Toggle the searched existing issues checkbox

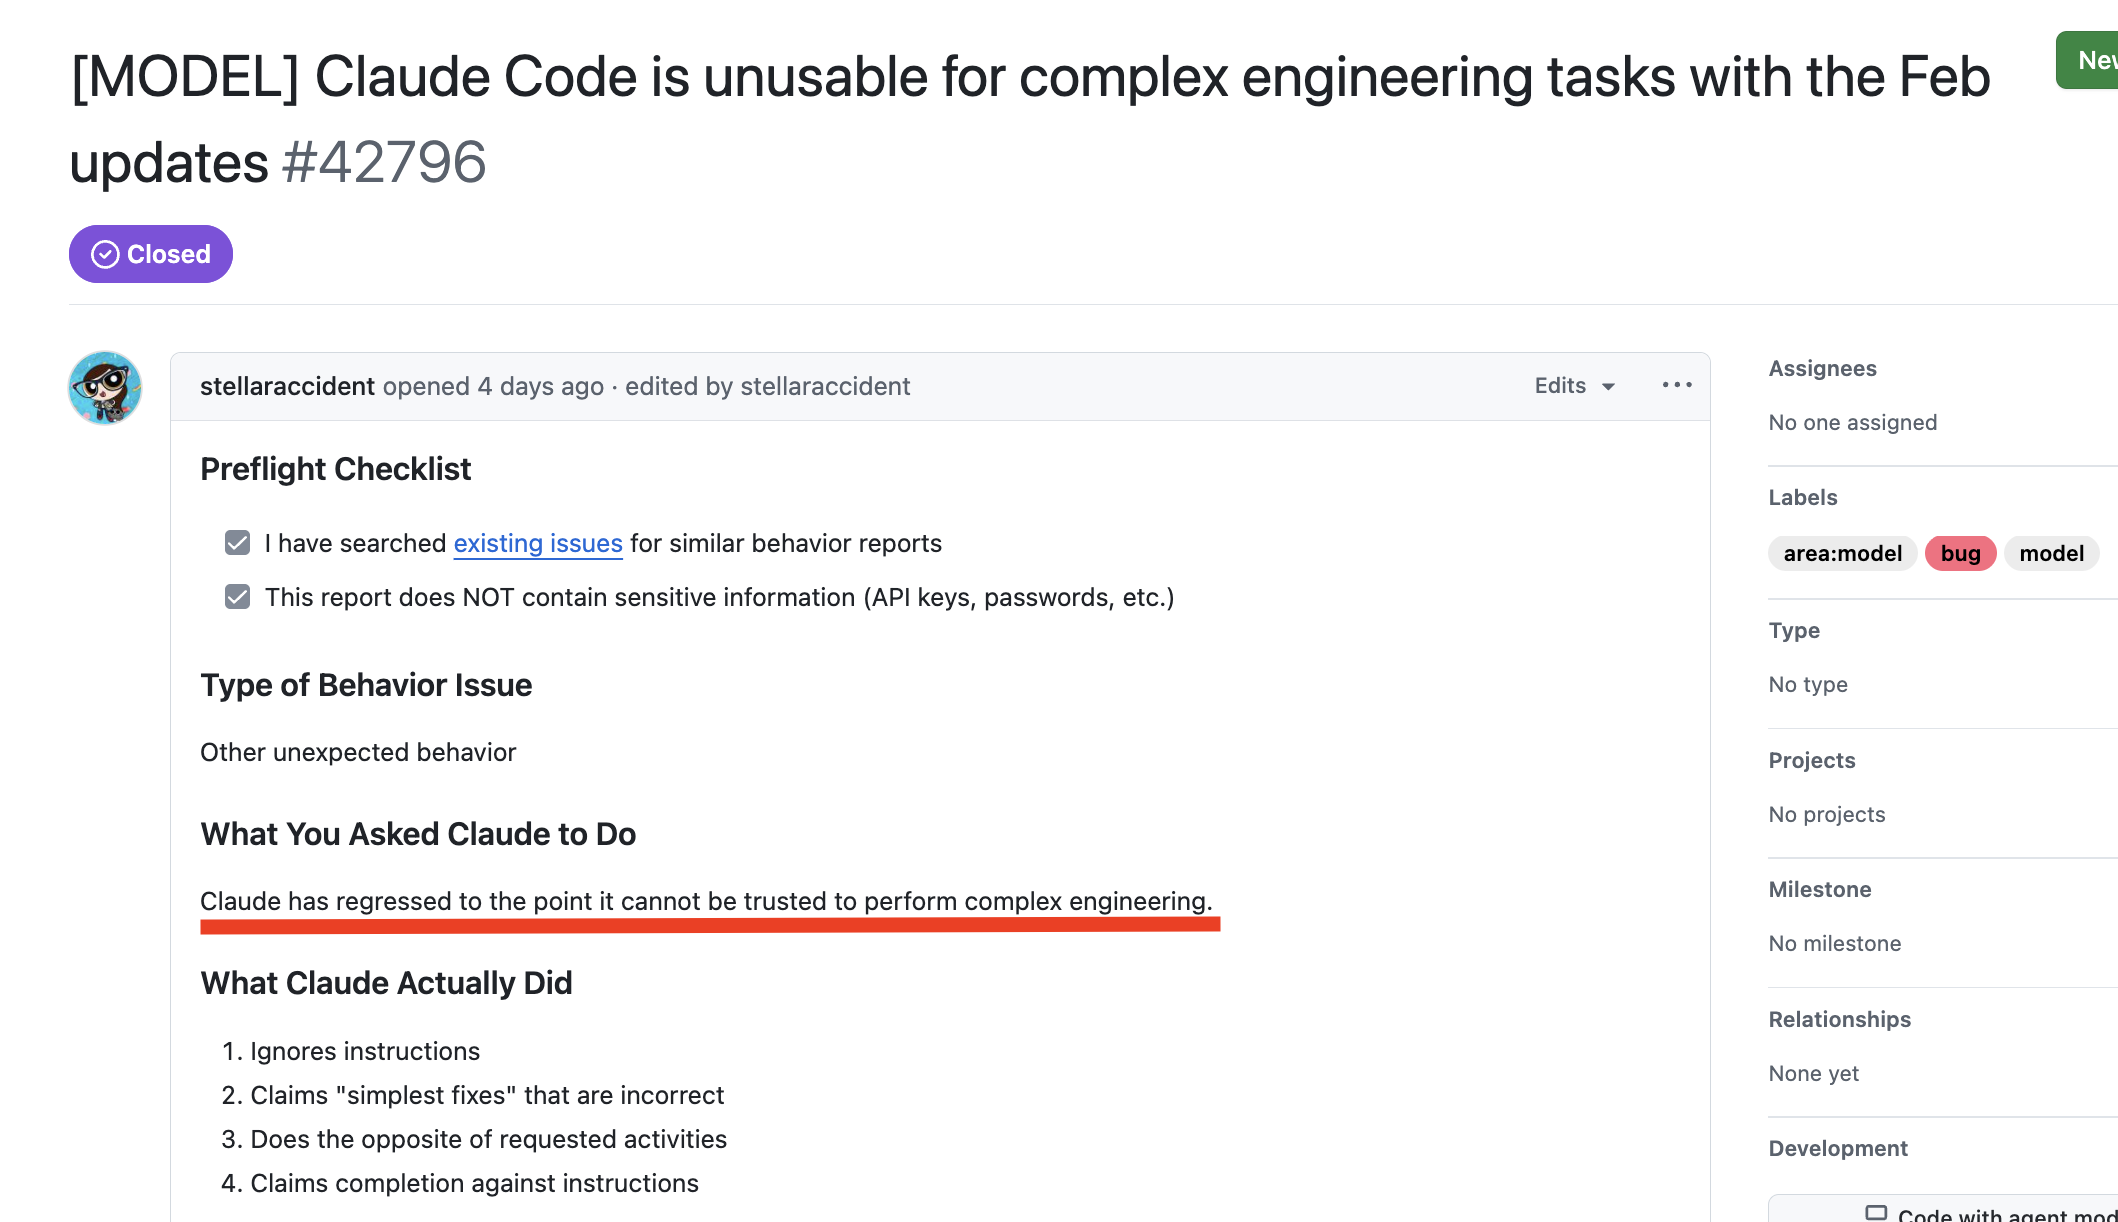point(238,543)
